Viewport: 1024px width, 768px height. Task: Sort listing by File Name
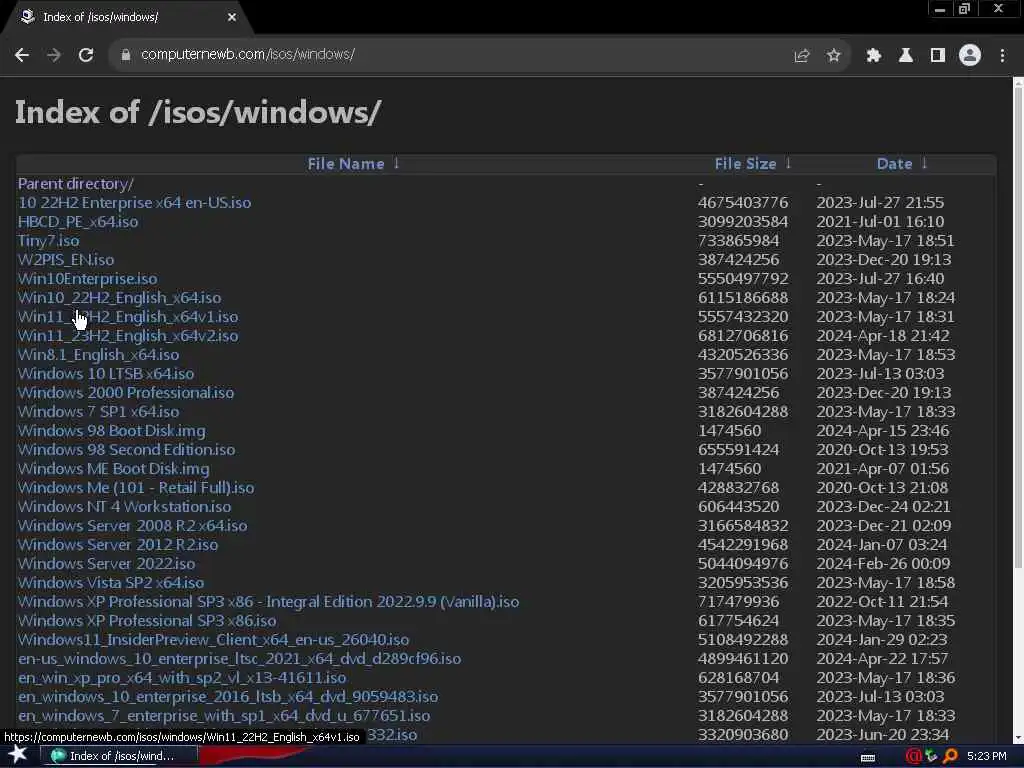346,164
